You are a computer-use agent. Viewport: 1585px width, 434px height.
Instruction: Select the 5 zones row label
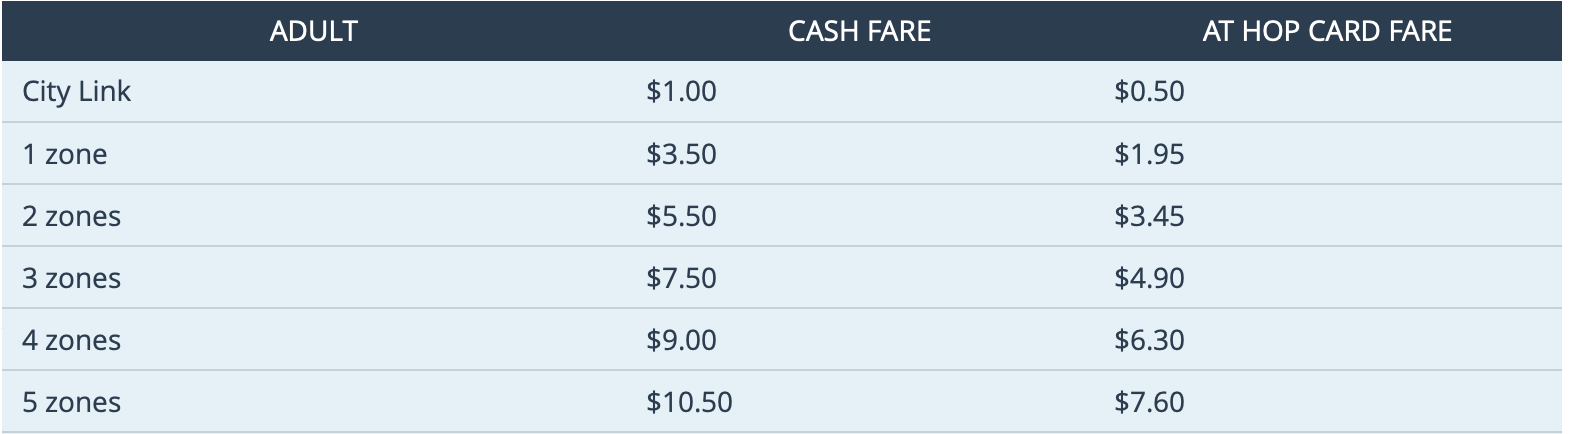point(72,402)
